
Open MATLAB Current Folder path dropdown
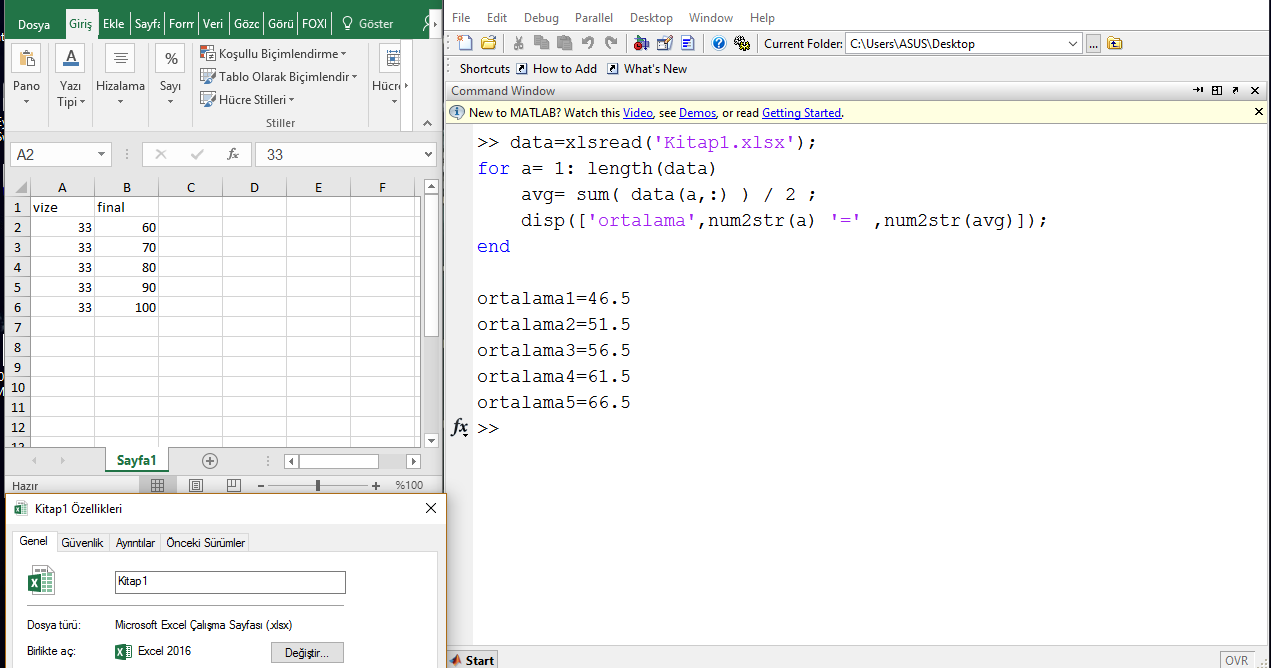tap(1073, 43)
